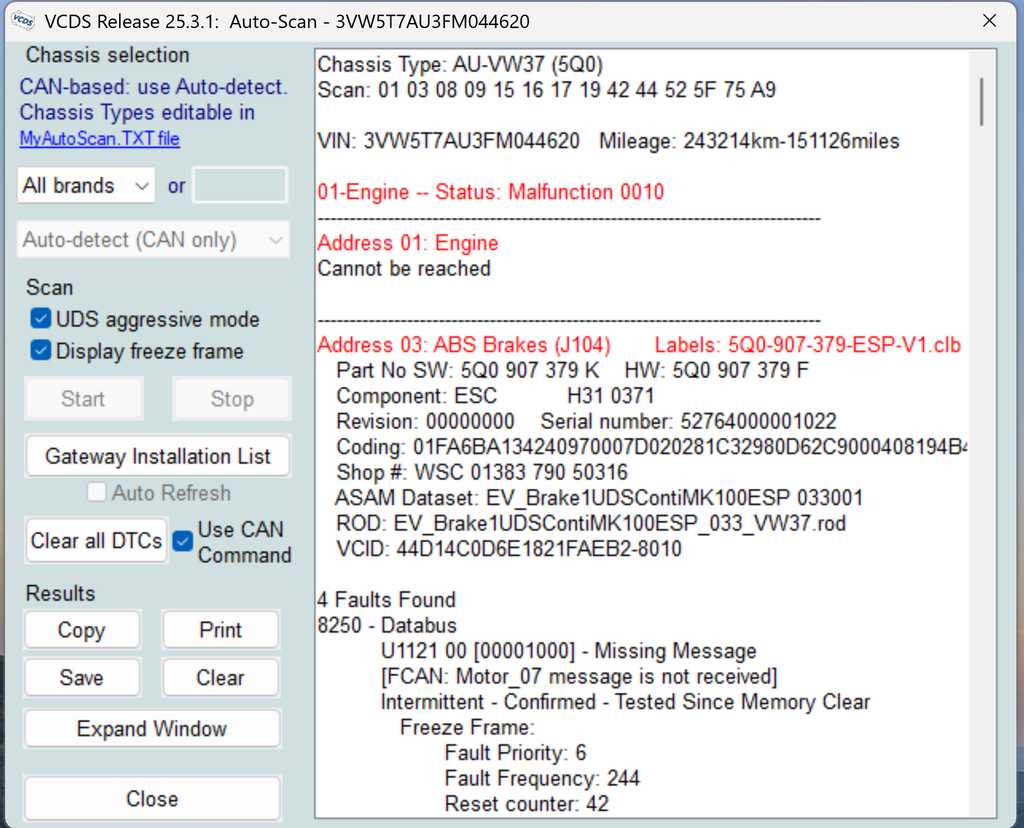This screenshot has height=828, width=1024.
Task: Print the scan results
Action: pyautogui.click(x=221, y=630)
